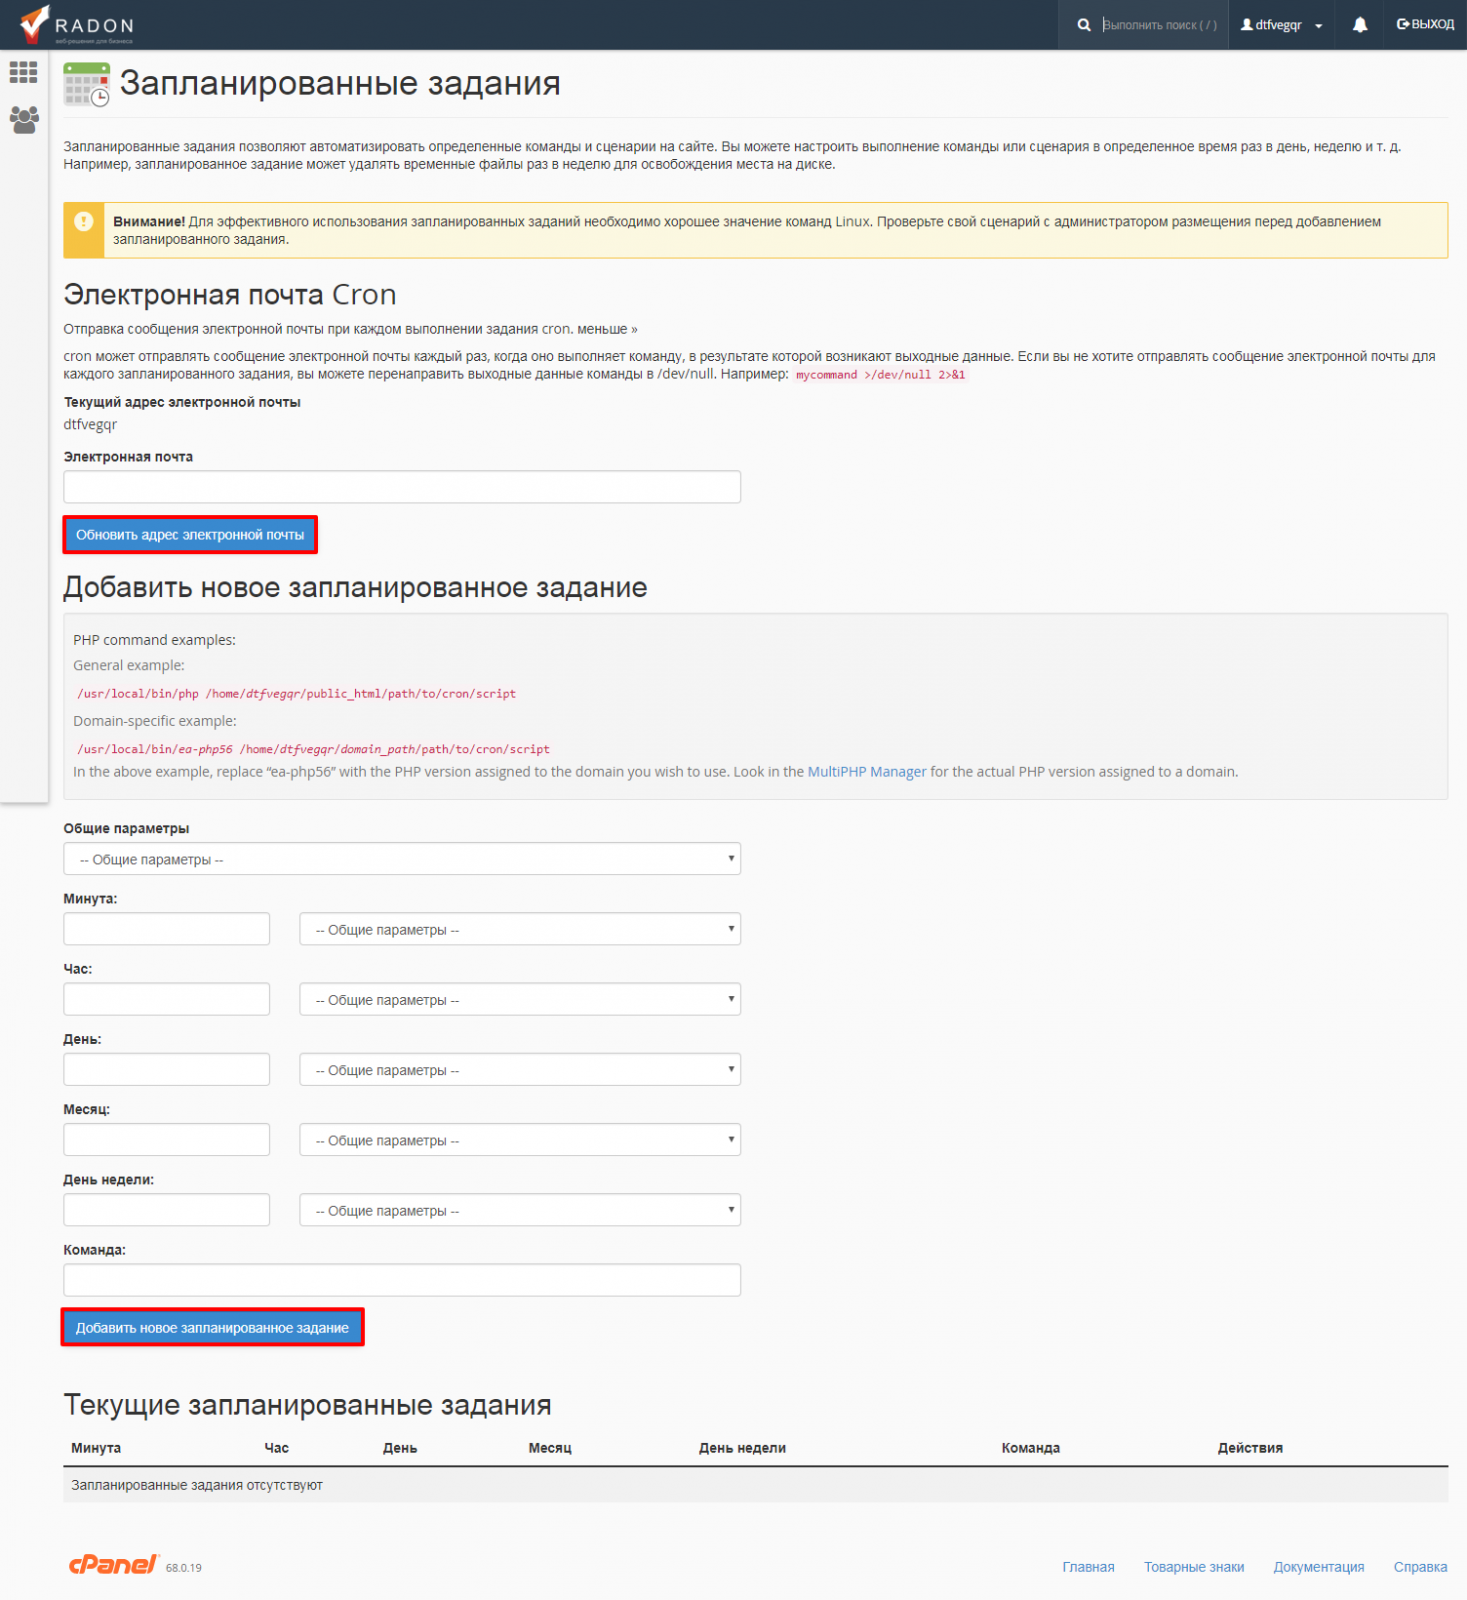The height and width of the screenshot is (1600, 1467).
Task: Click the Час text field
Action: coord(167,999)
